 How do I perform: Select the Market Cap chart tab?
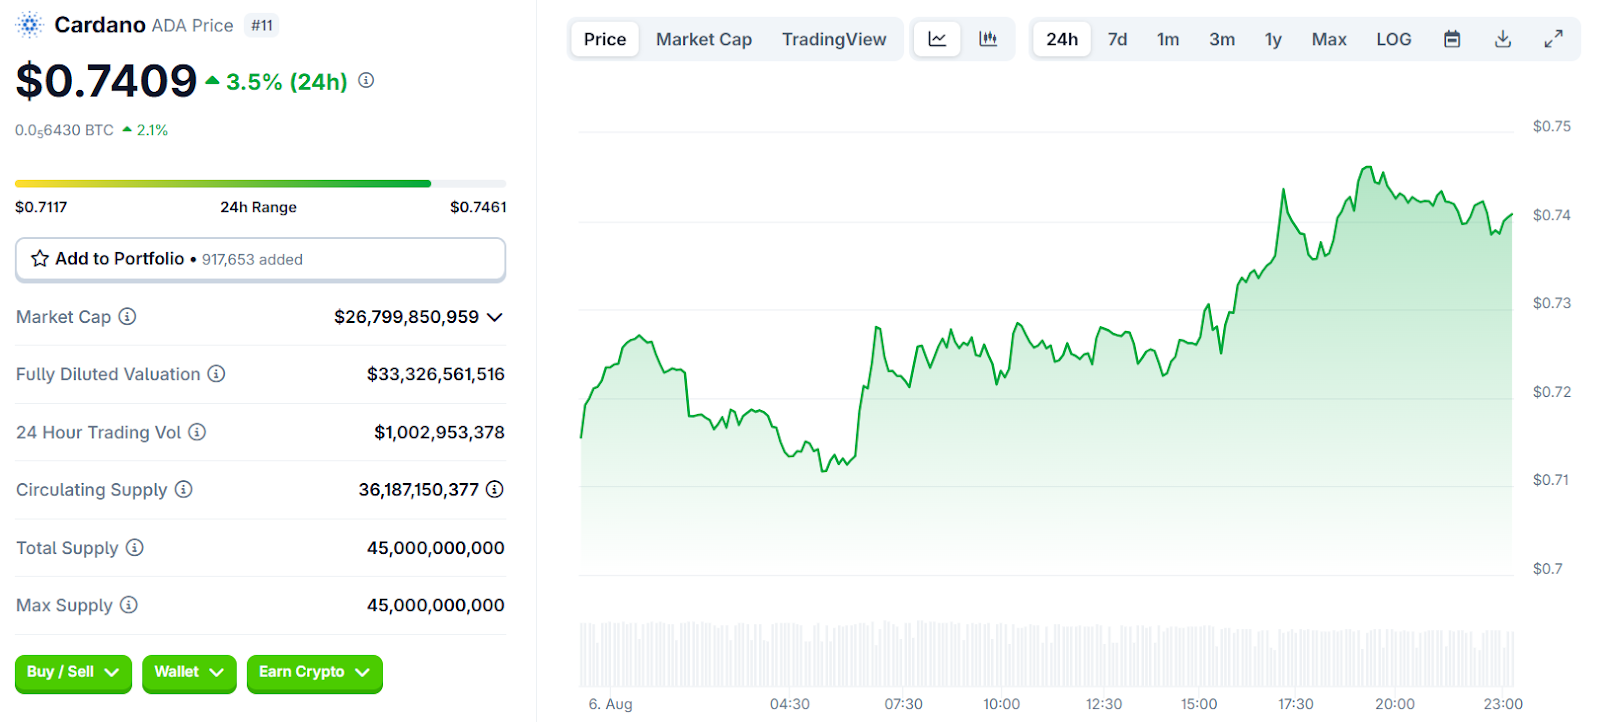(x=704, y=39)
